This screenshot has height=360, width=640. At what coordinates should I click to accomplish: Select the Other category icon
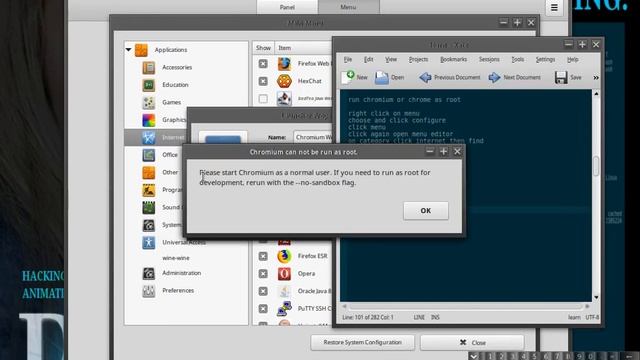(x=149, y=173)
